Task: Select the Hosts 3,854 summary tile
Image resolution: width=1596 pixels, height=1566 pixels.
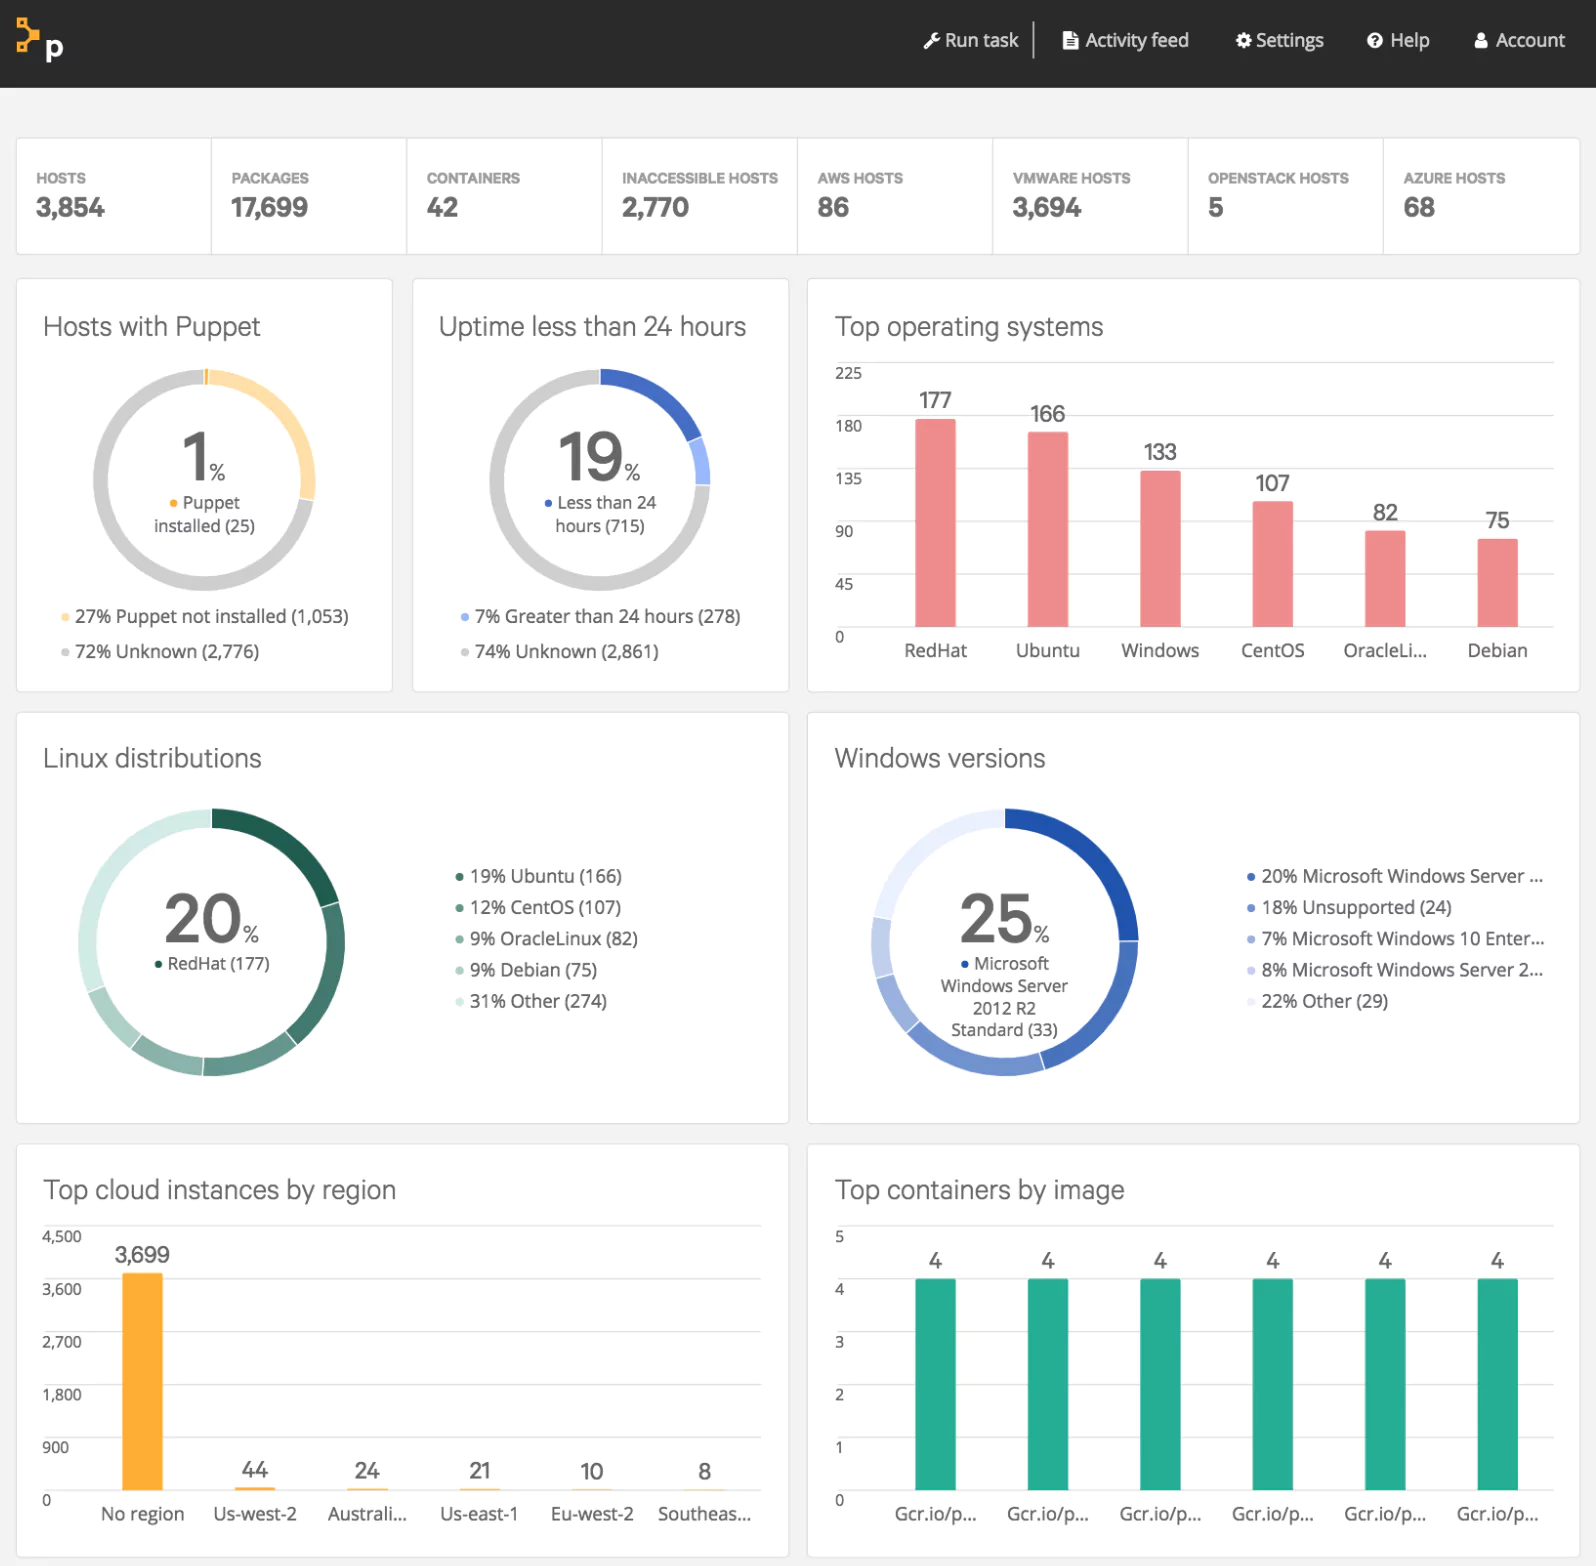Action: coord(114,196)
